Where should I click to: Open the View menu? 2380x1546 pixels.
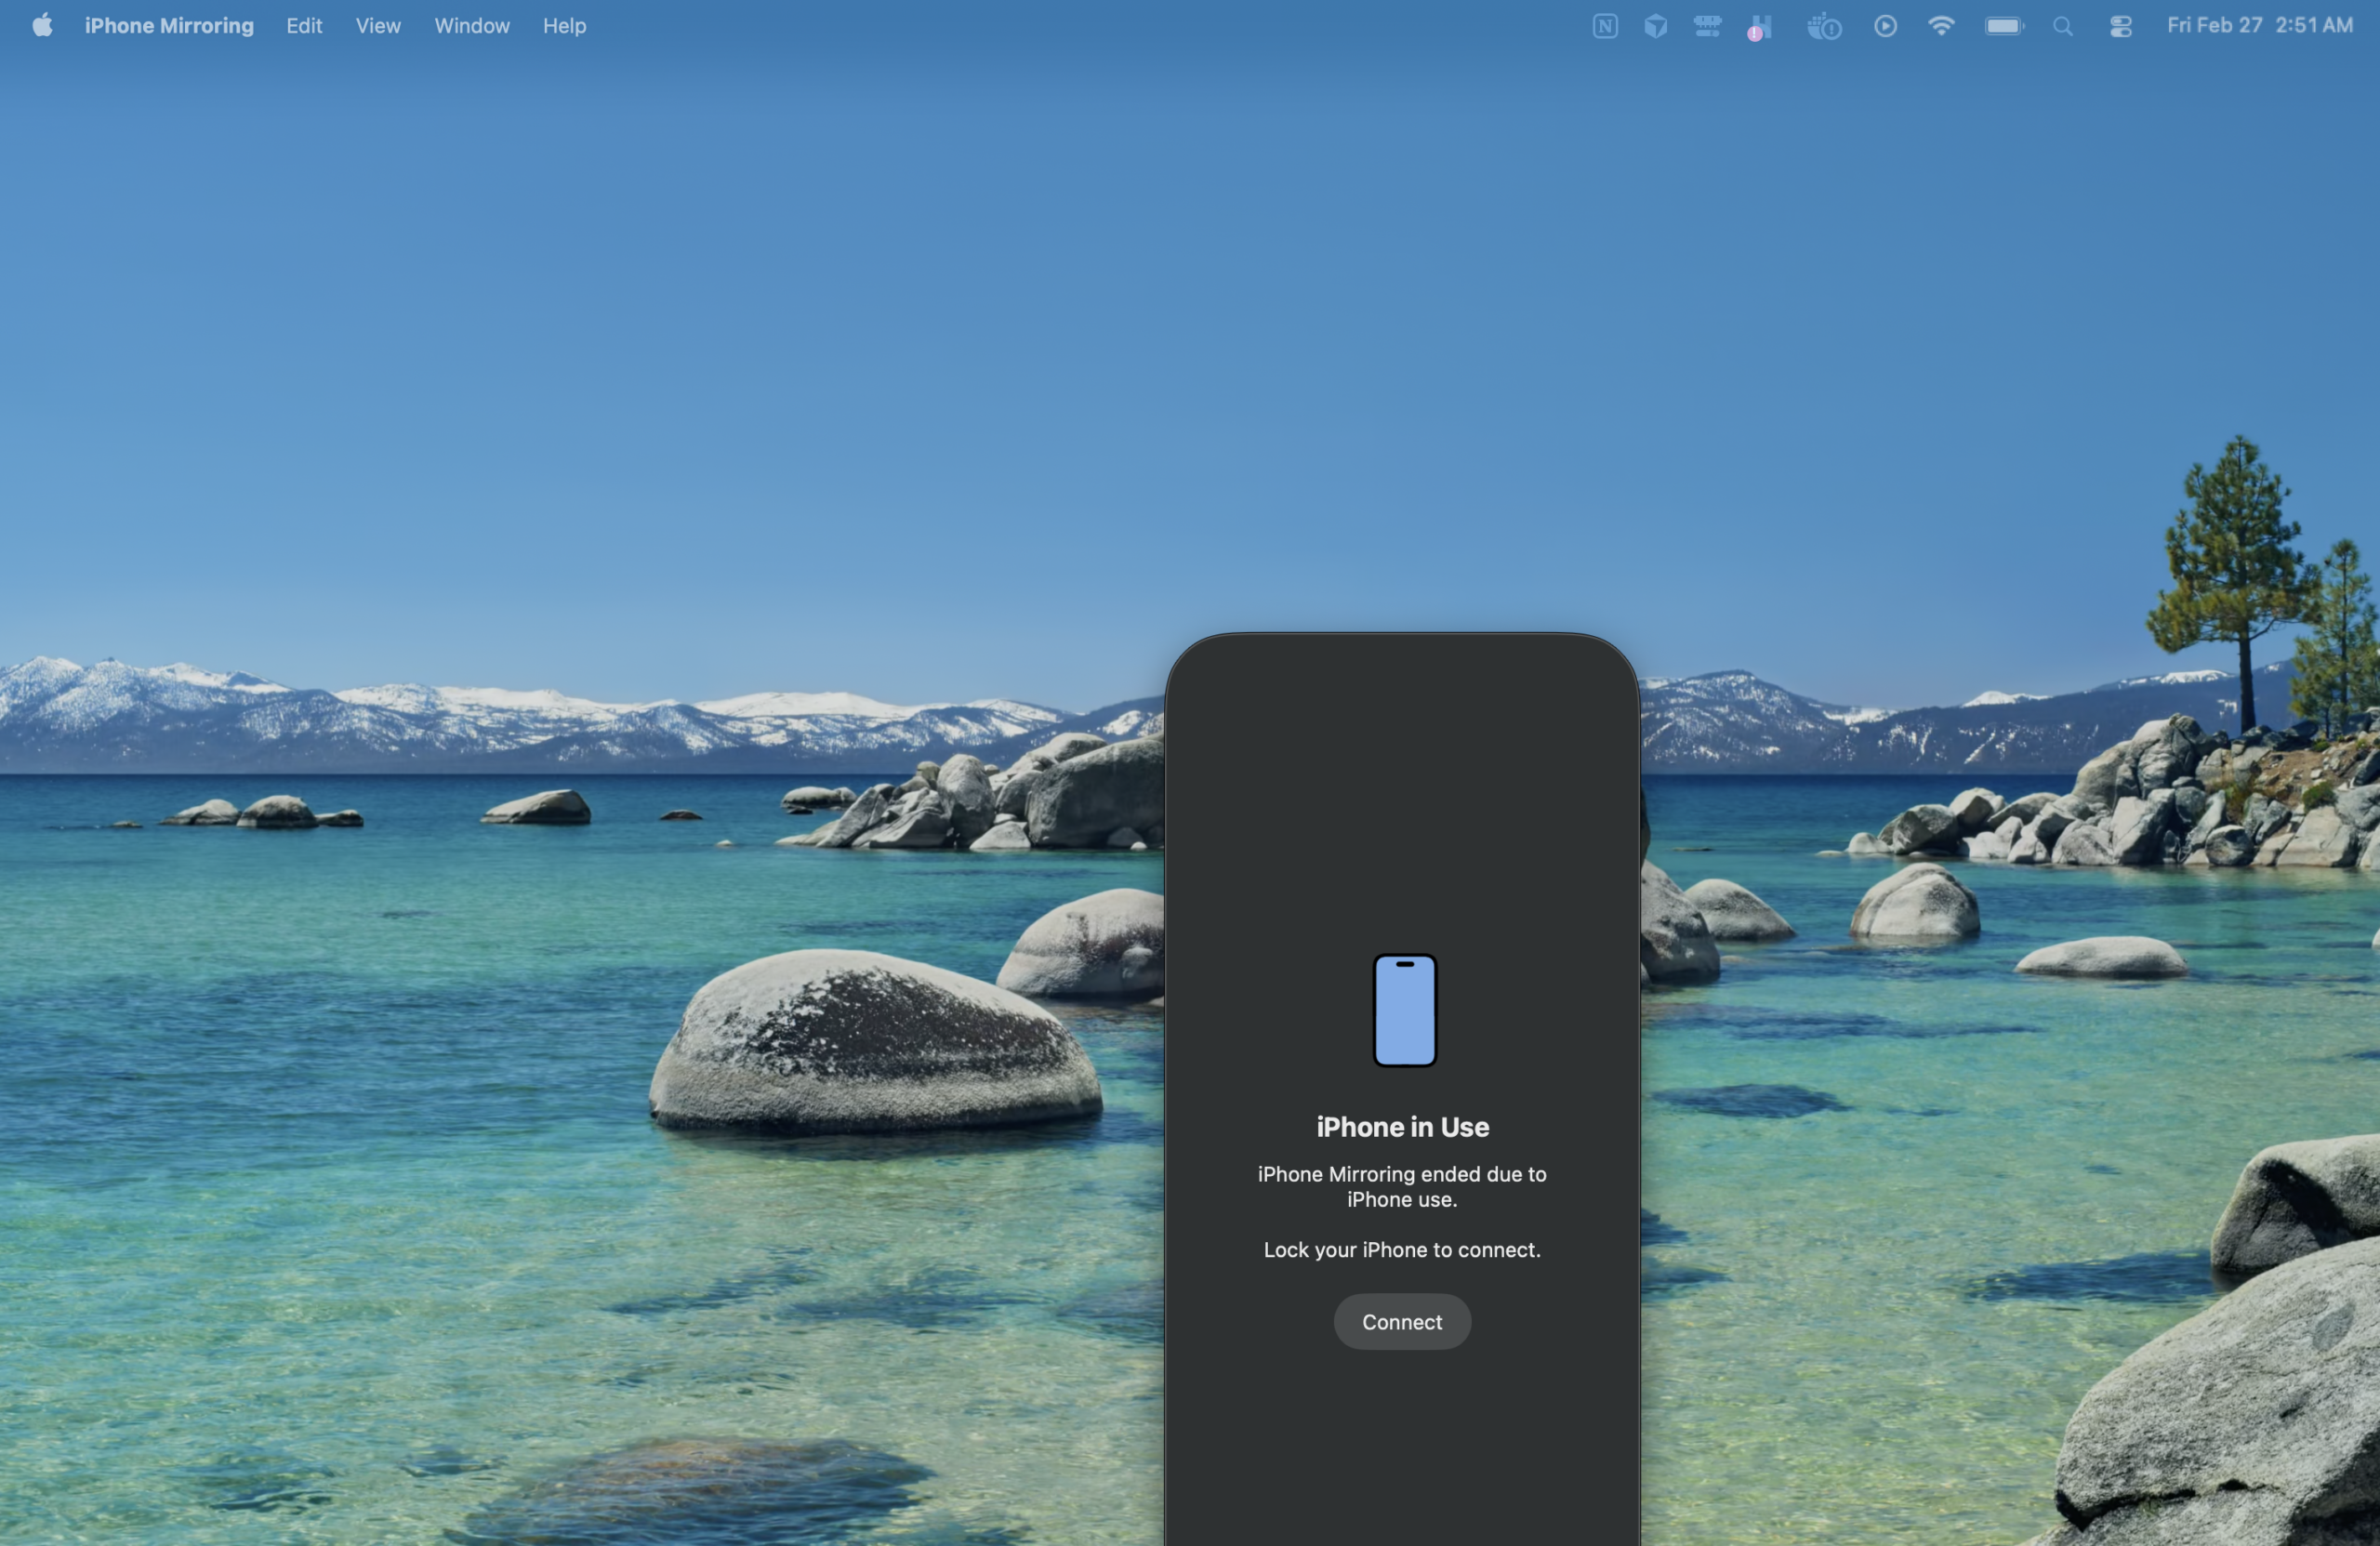[x=378, y=26]
